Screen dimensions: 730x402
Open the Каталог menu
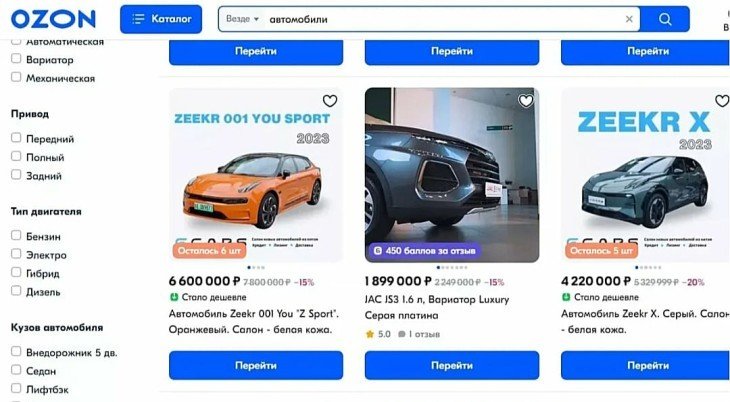click(x=161, y=19)
